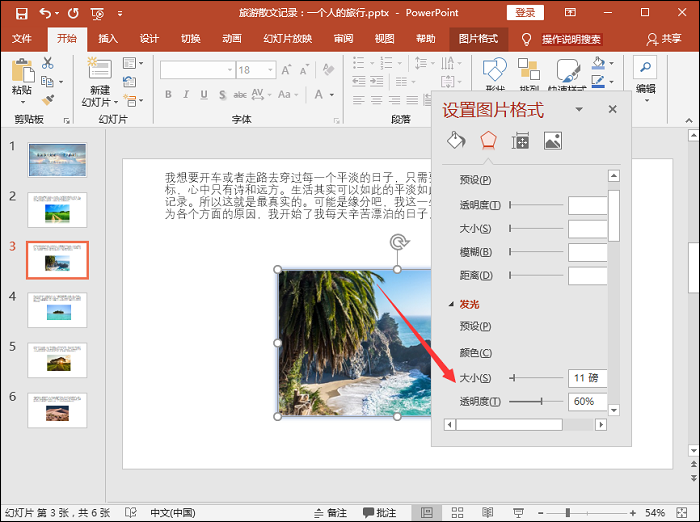Image resolution: width=700 pixels, height=522 pixels.
Task: Open the 插入 ribbon tab
Action: tap(108, 39)
